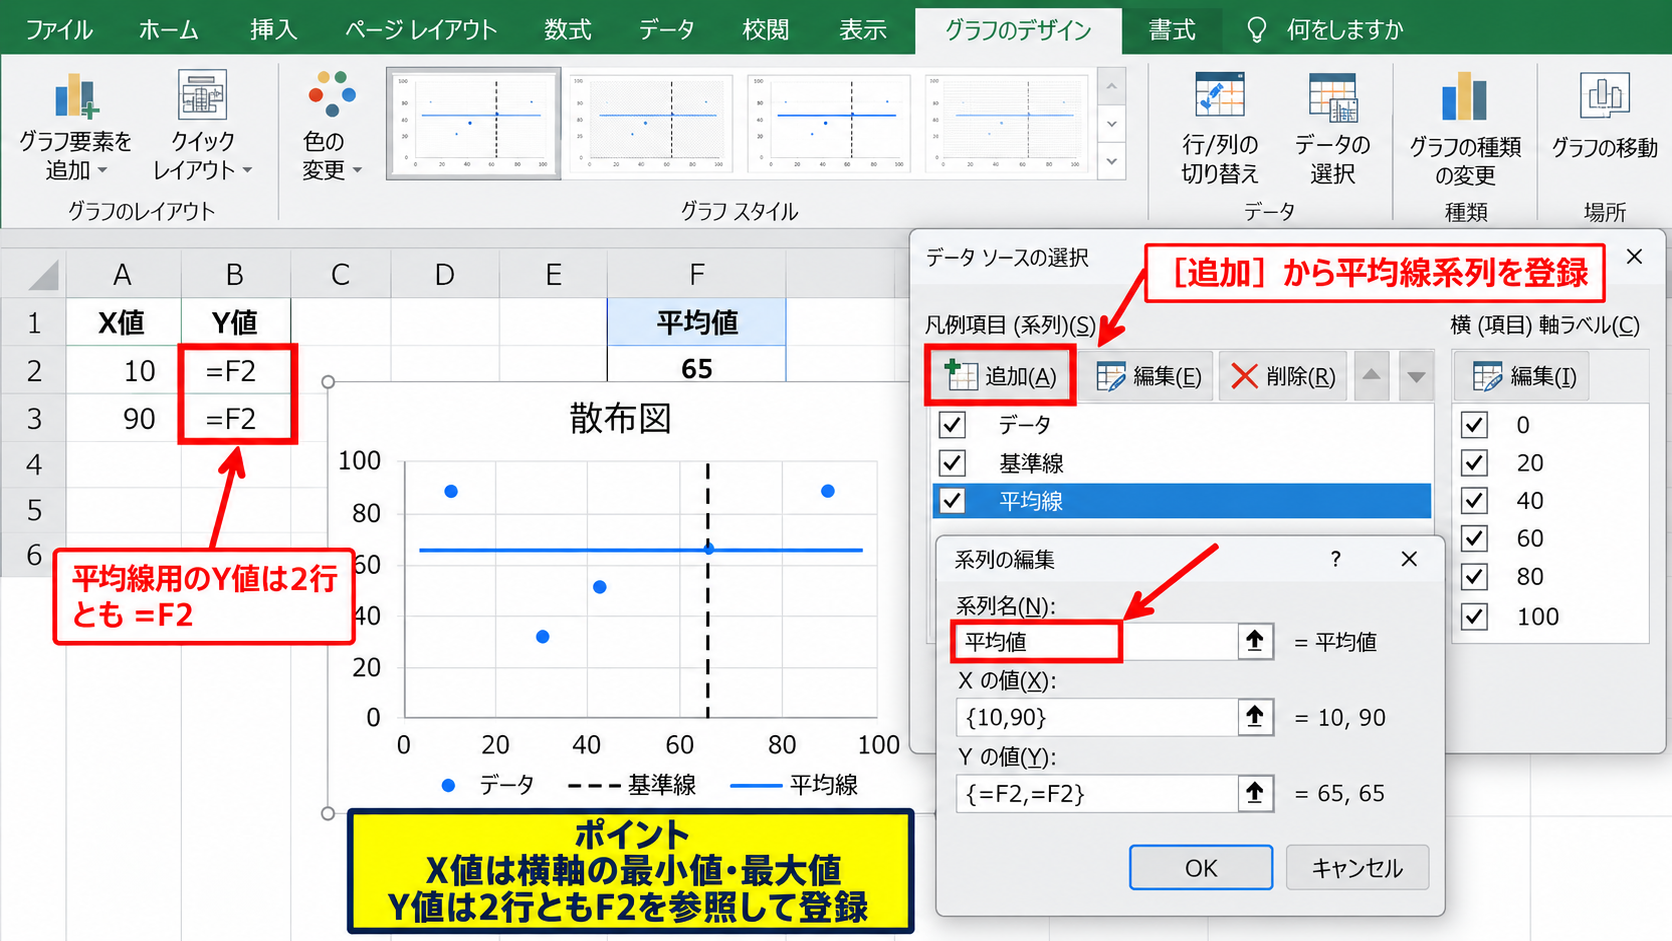Click グラフの種類の変更 icon
1672x941 pixels.
[1465, 98]
